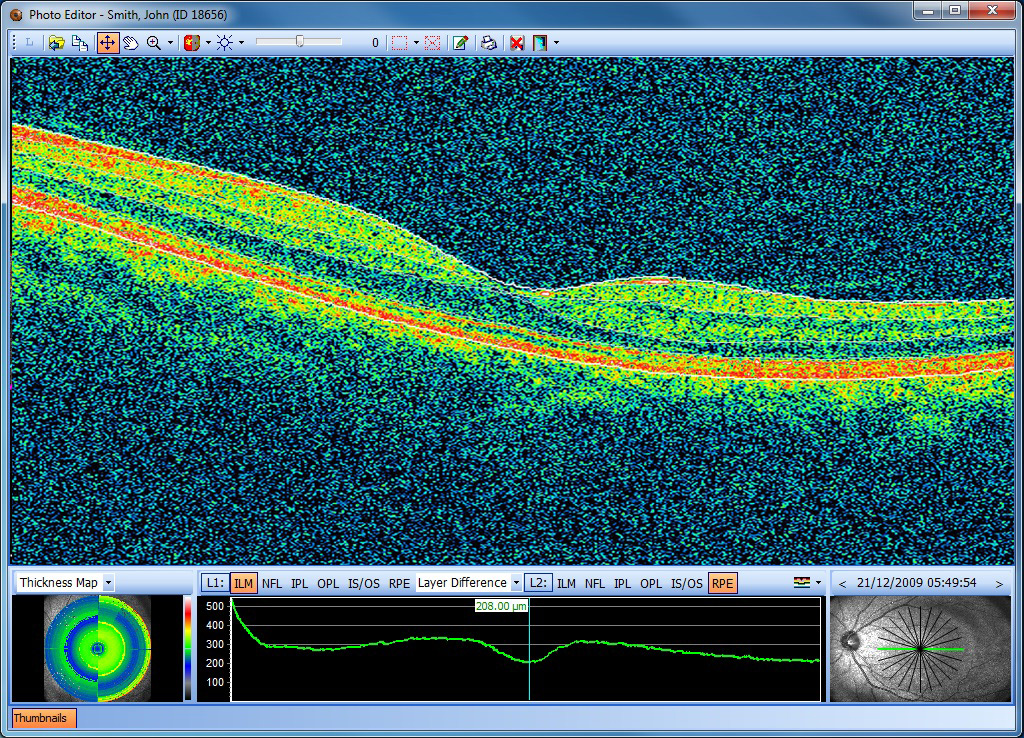1024x738 pixels.
Task: Toggle L2 NFL layer button
Action: click(594, 583)
